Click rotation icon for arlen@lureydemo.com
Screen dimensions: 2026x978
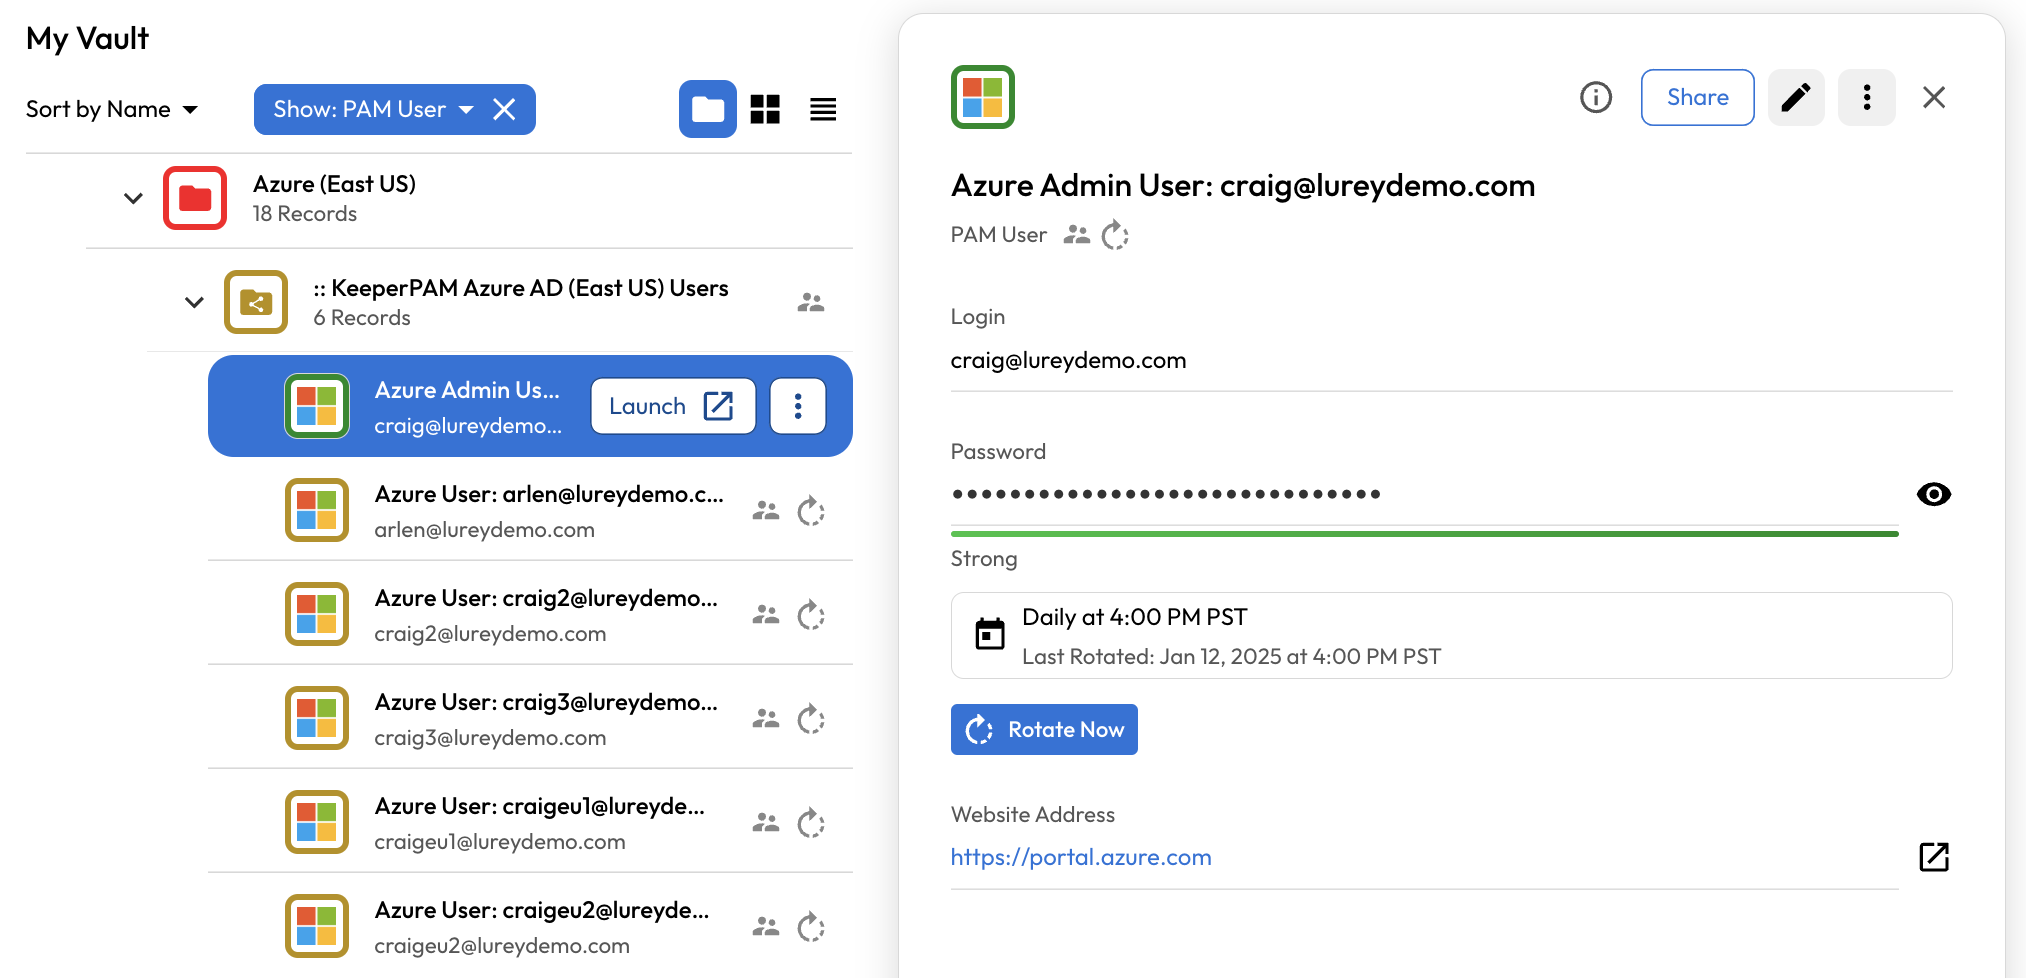810,512
